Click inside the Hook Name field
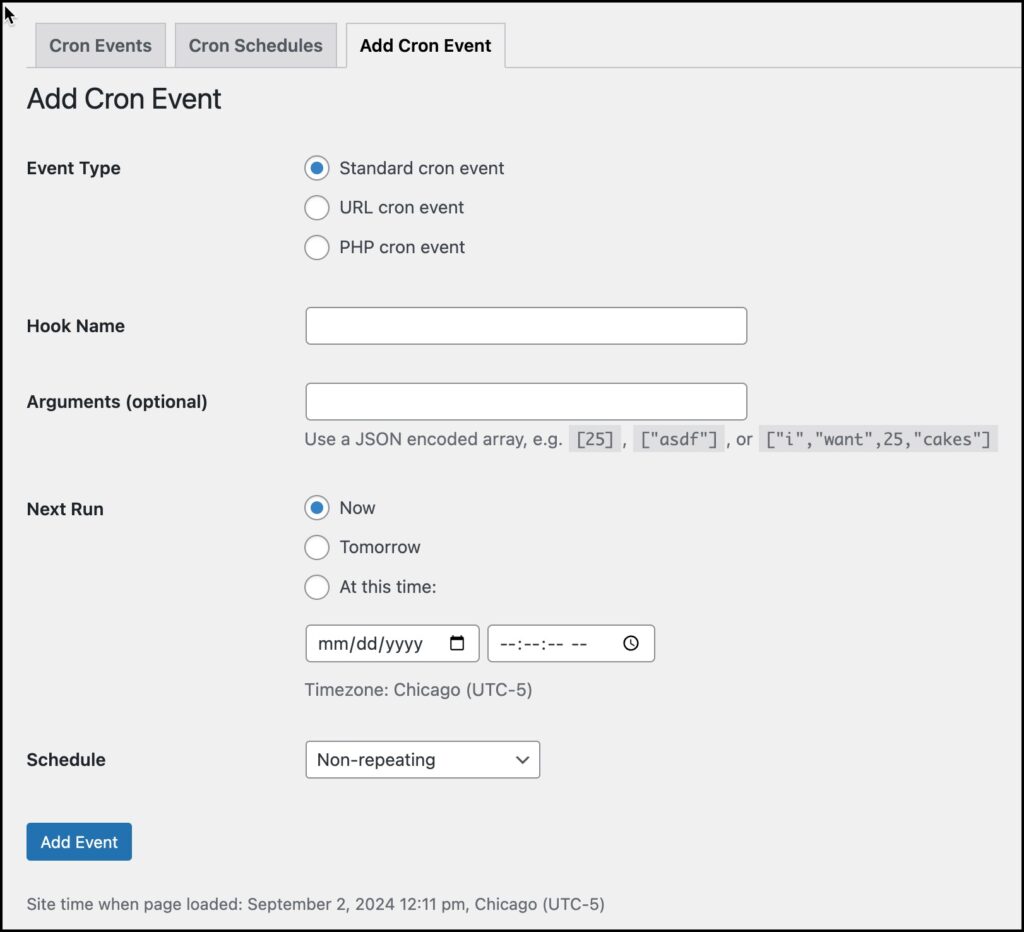1024x932 pixels. click(525, 325)
